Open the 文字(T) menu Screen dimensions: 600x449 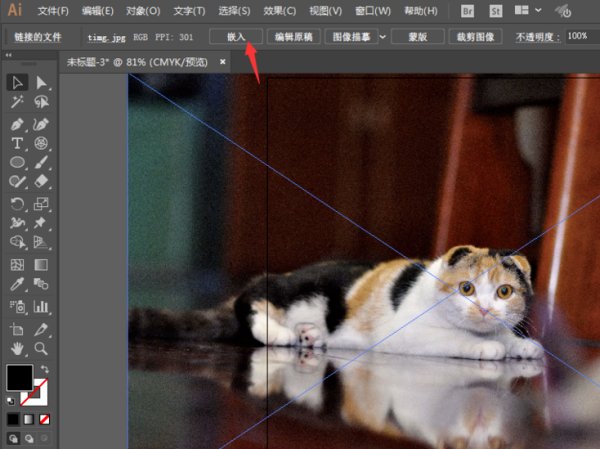(x=189, y=11)
